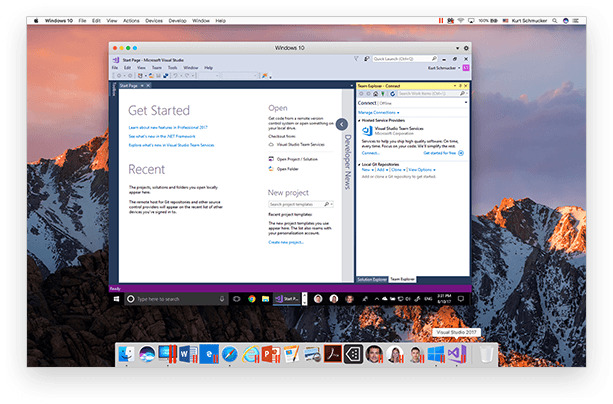Click the Windows Start button

point(116,299)
